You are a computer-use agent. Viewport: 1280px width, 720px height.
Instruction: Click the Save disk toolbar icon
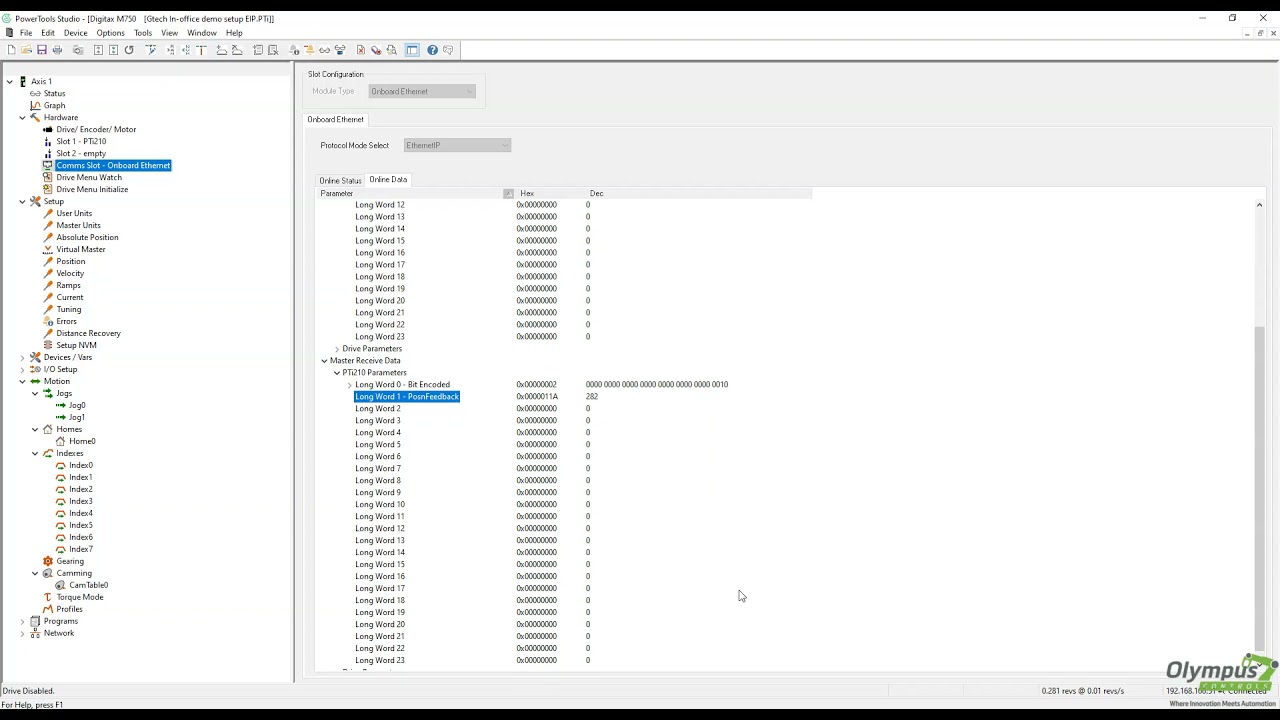tap(42, 50)
